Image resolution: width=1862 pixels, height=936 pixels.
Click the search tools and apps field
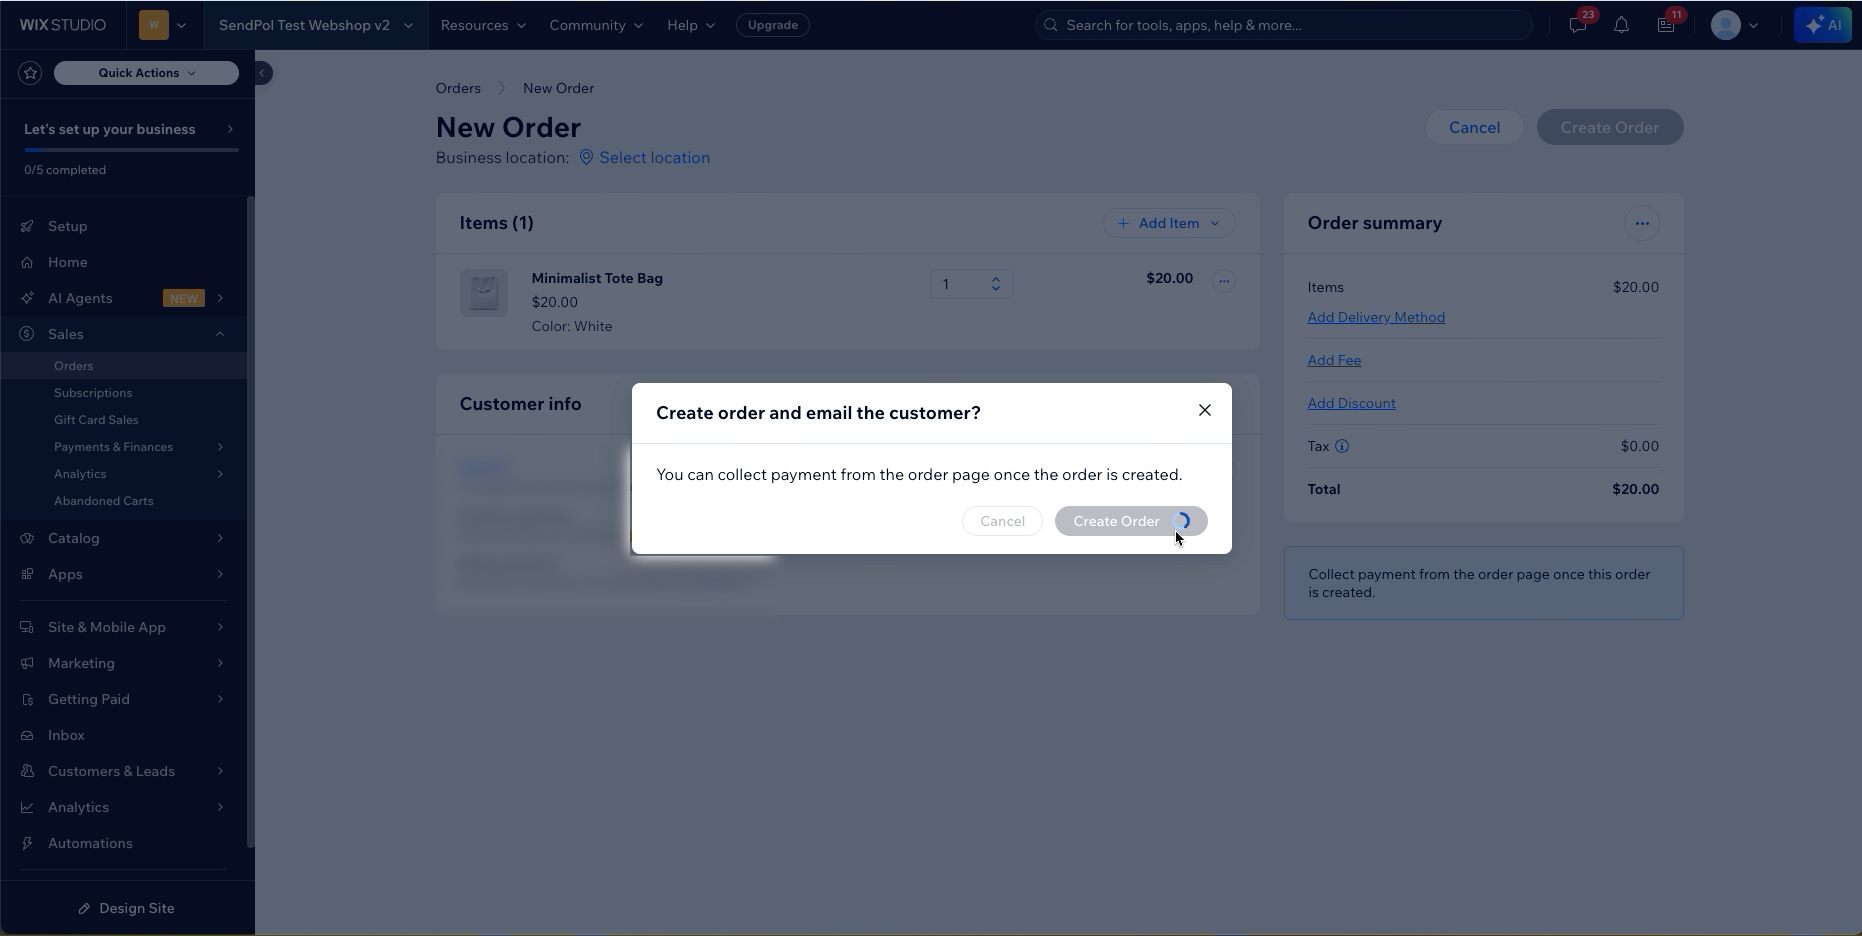coord(1284,25)
